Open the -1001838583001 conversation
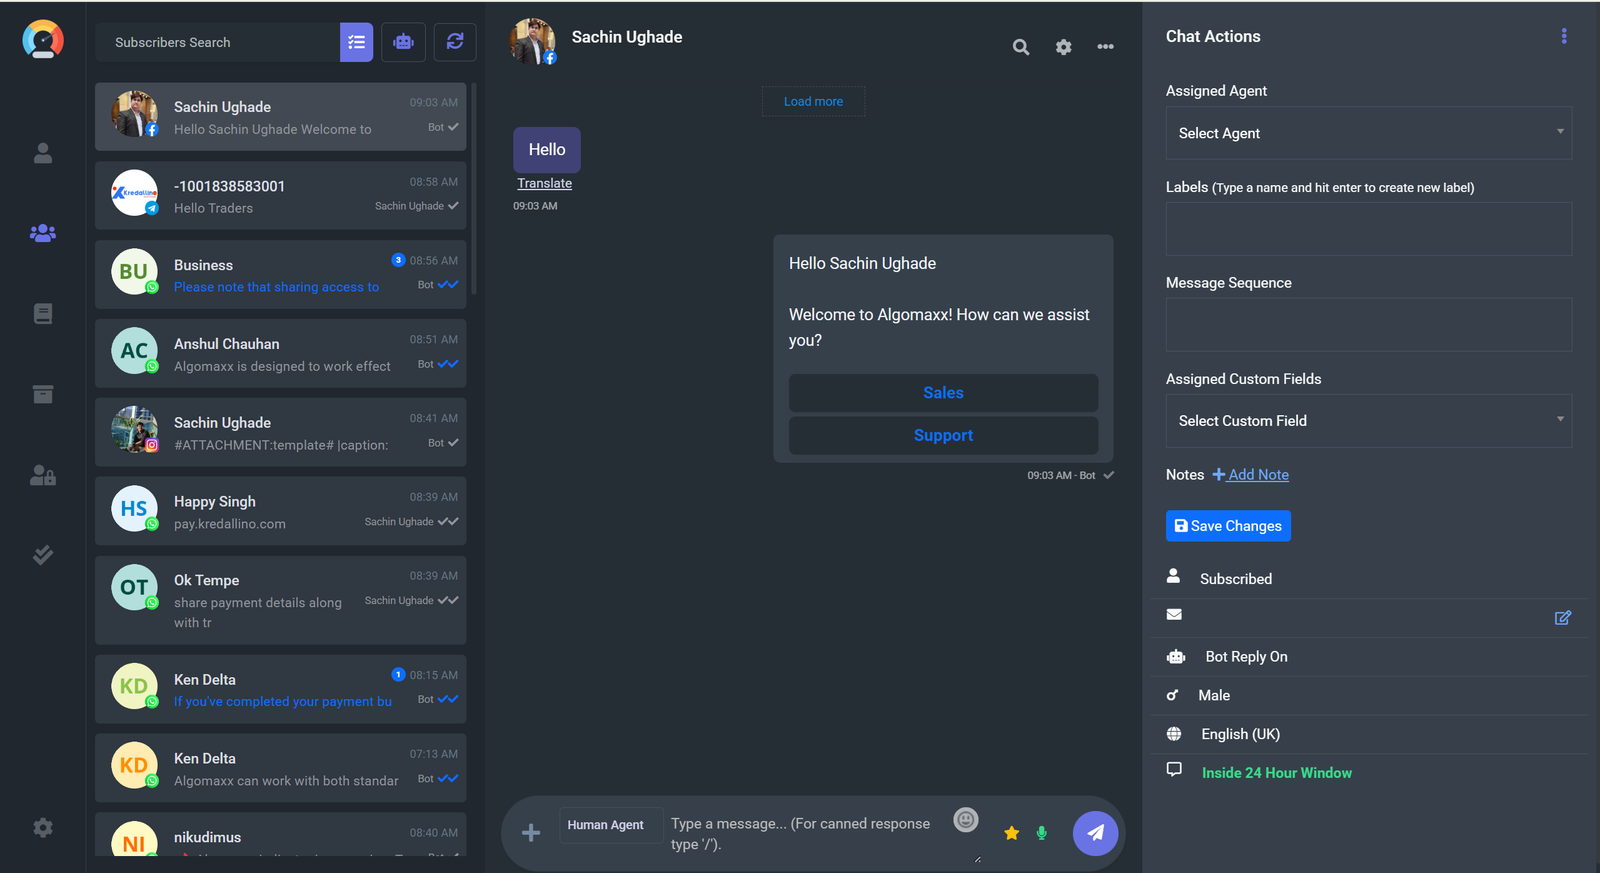 [x=281, y=196]
